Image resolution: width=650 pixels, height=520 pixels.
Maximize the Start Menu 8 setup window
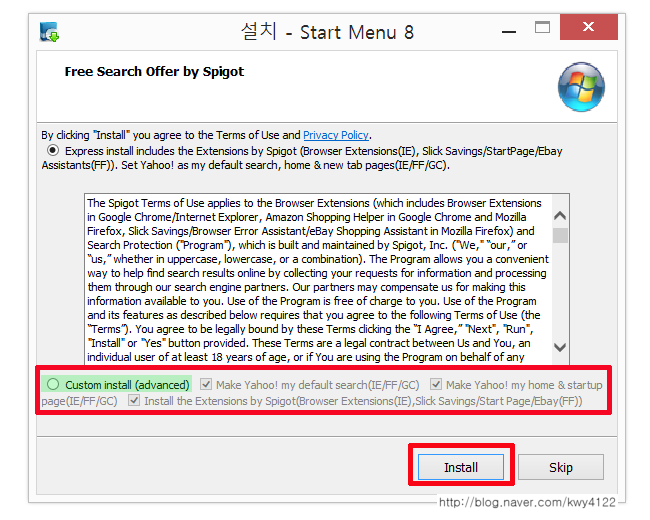pos(542,27)
